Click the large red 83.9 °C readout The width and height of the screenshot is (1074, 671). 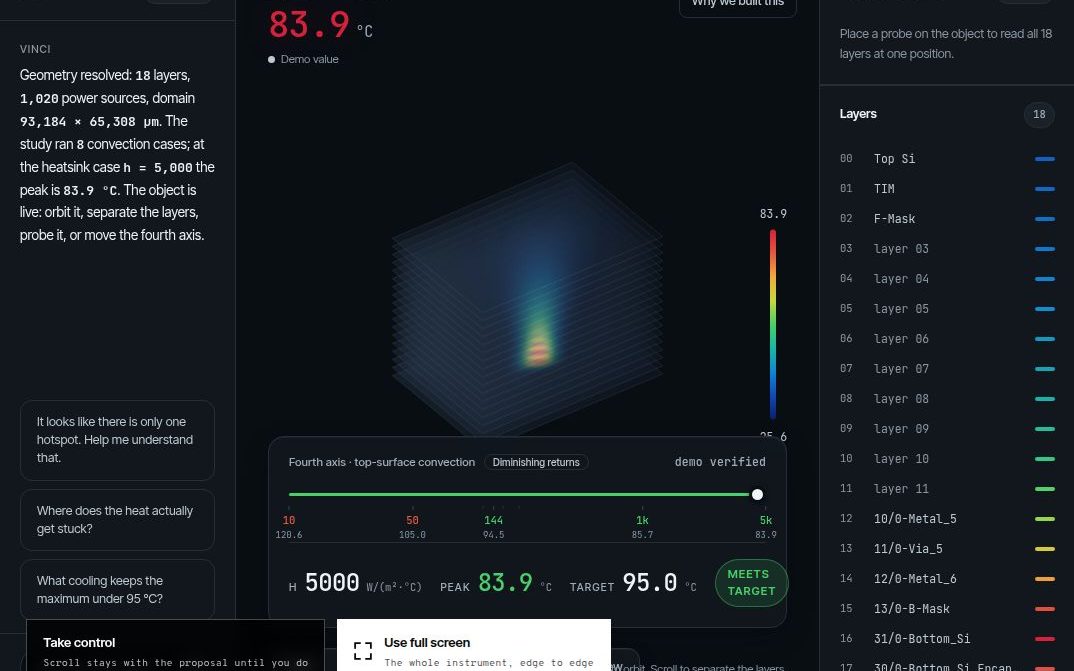pyautogui.click(x=321, y=25)
